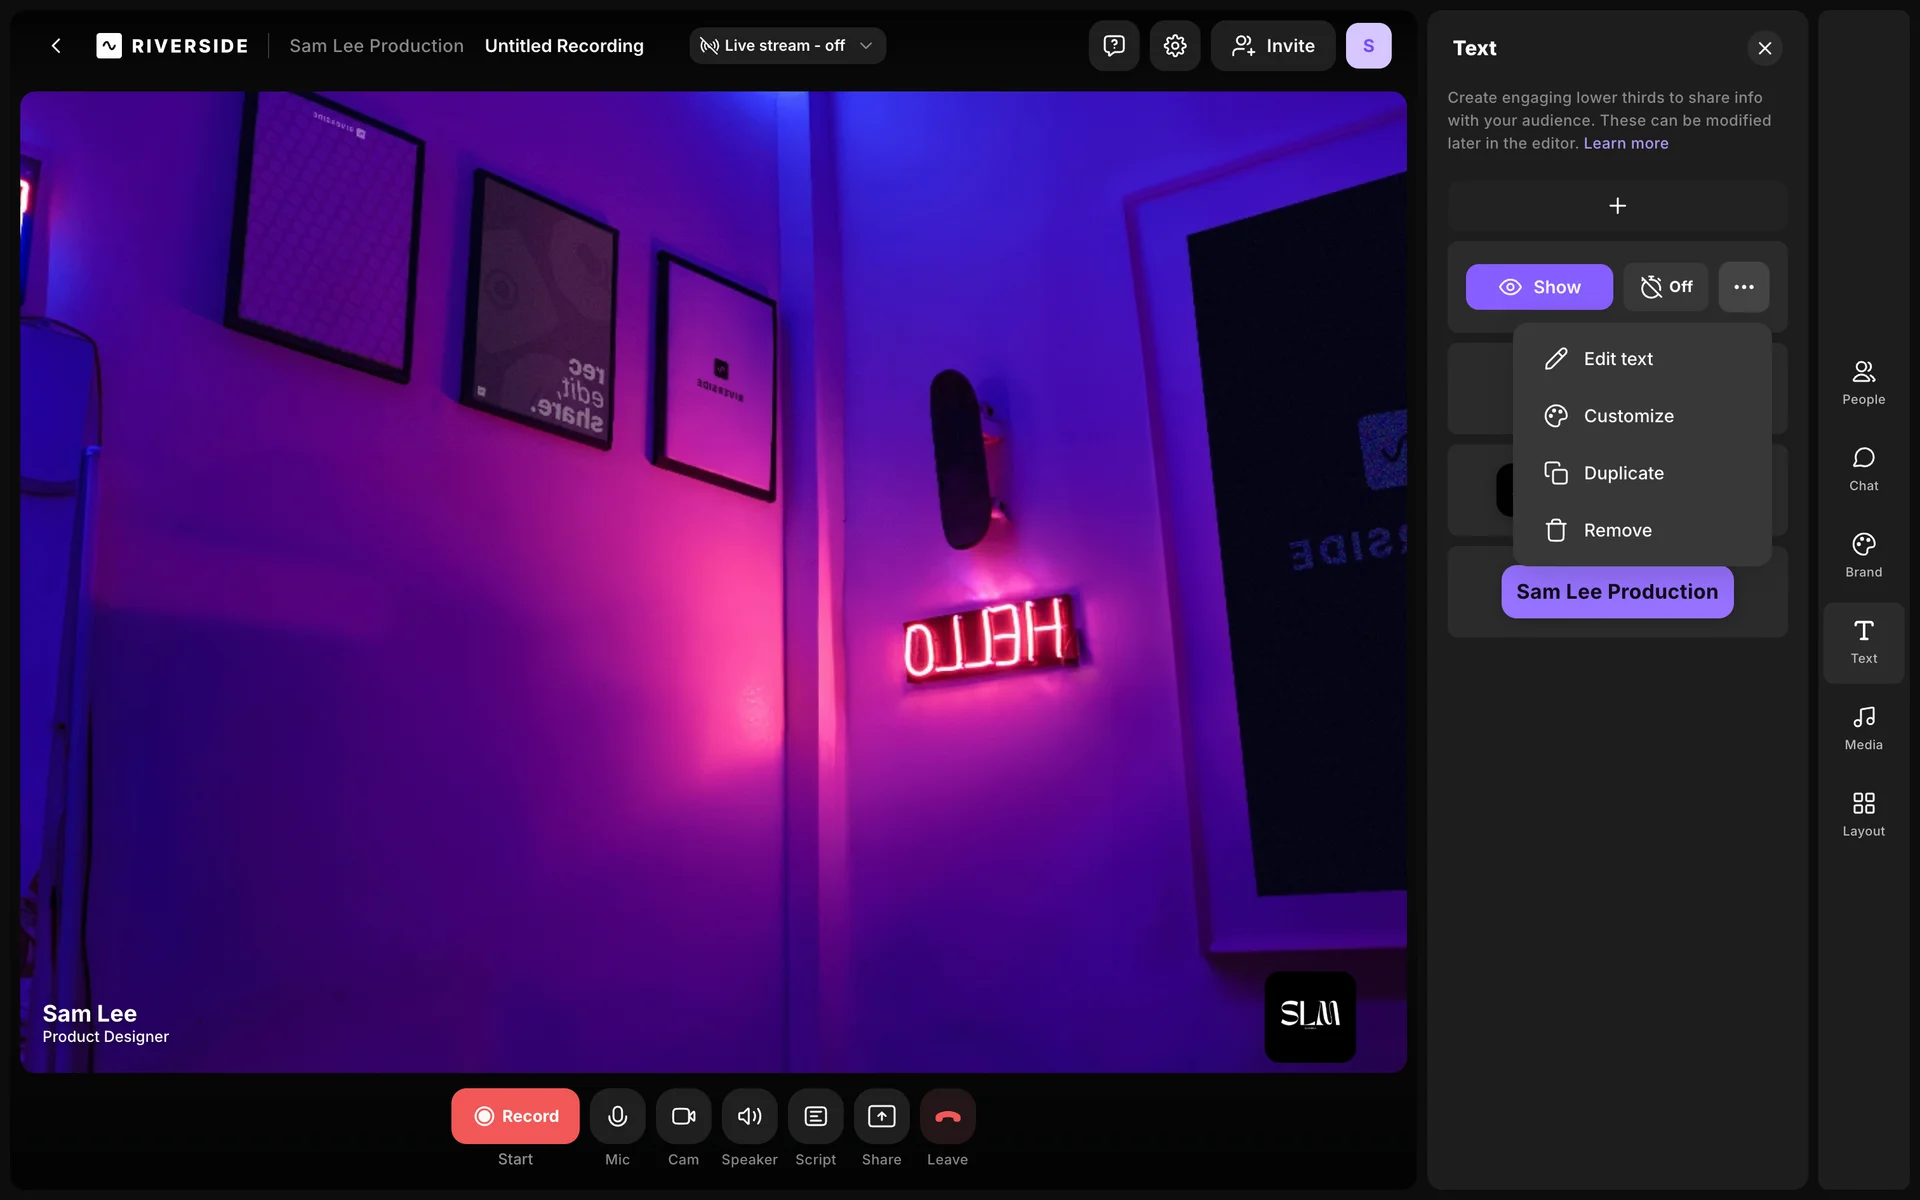This screenshot has width=1920, height=1200.
Task: Expand the Live stream dropdown
Action: coord(787,46)
